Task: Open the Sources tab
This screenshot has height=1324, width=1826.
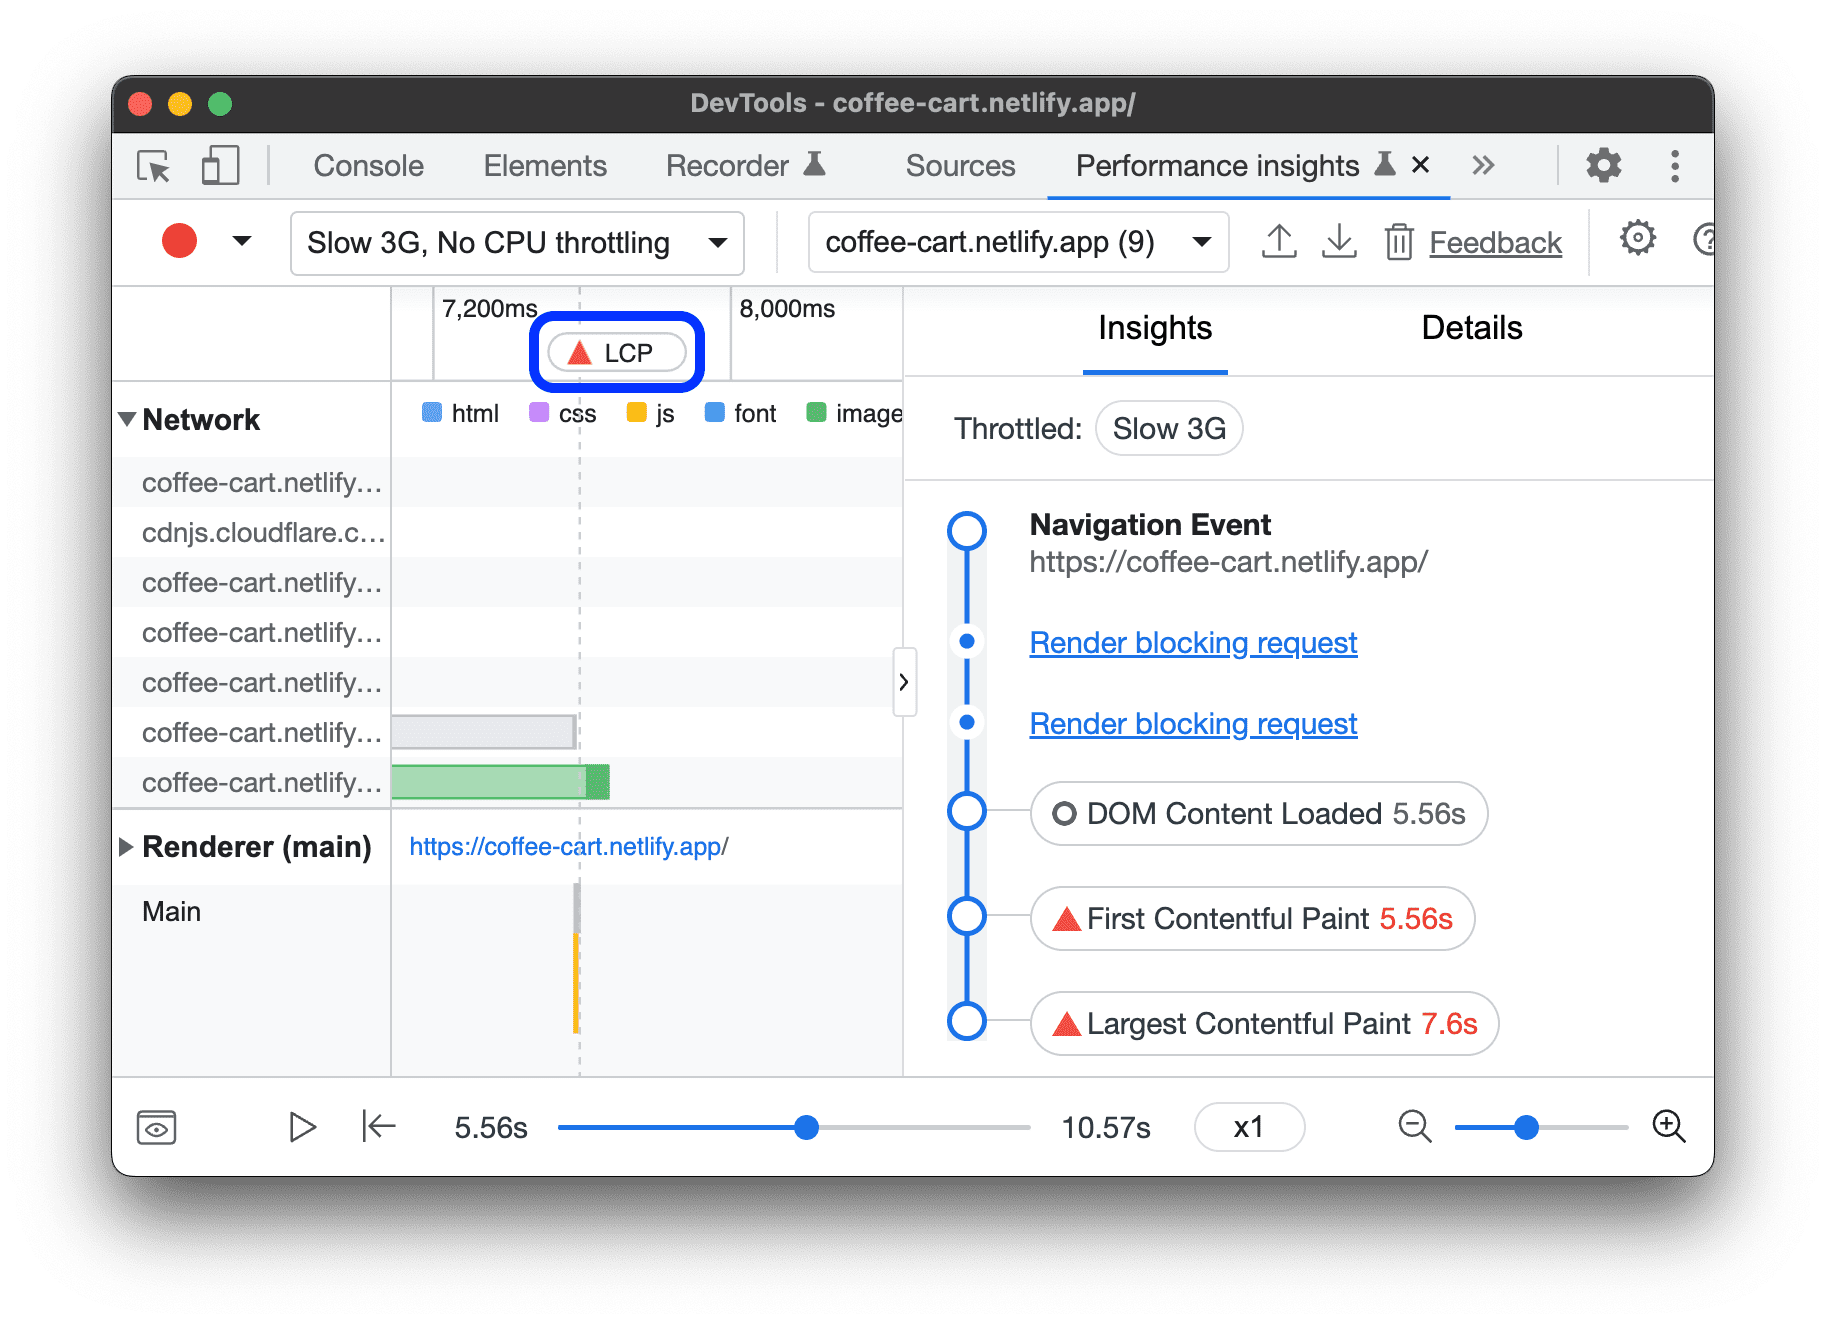Action: (960, 166)
